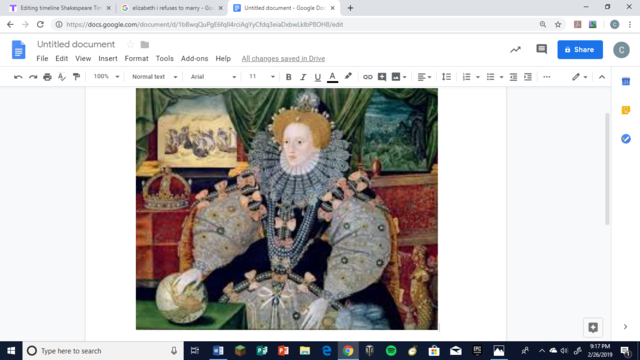Screen dimensions: 640x360
Task: Open activity dashboard trend icon
Action: 515,50
